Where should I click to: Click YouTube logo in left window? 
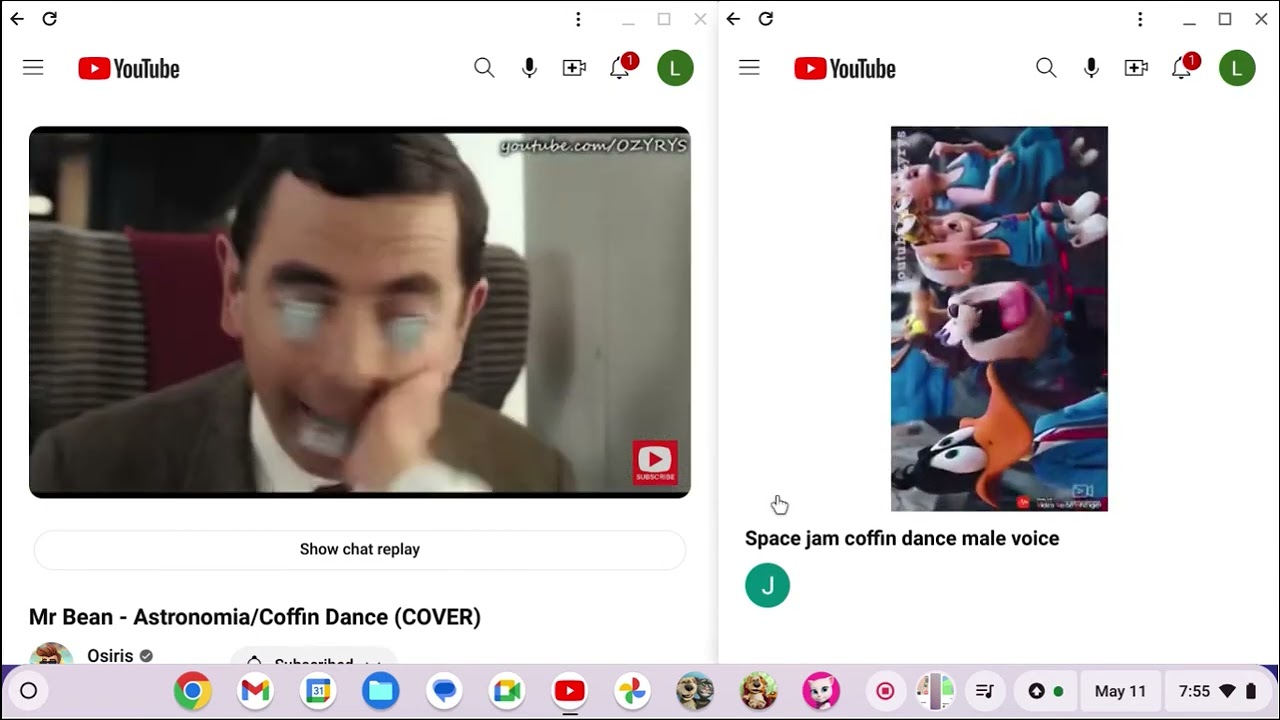click(x=129, y=68)
